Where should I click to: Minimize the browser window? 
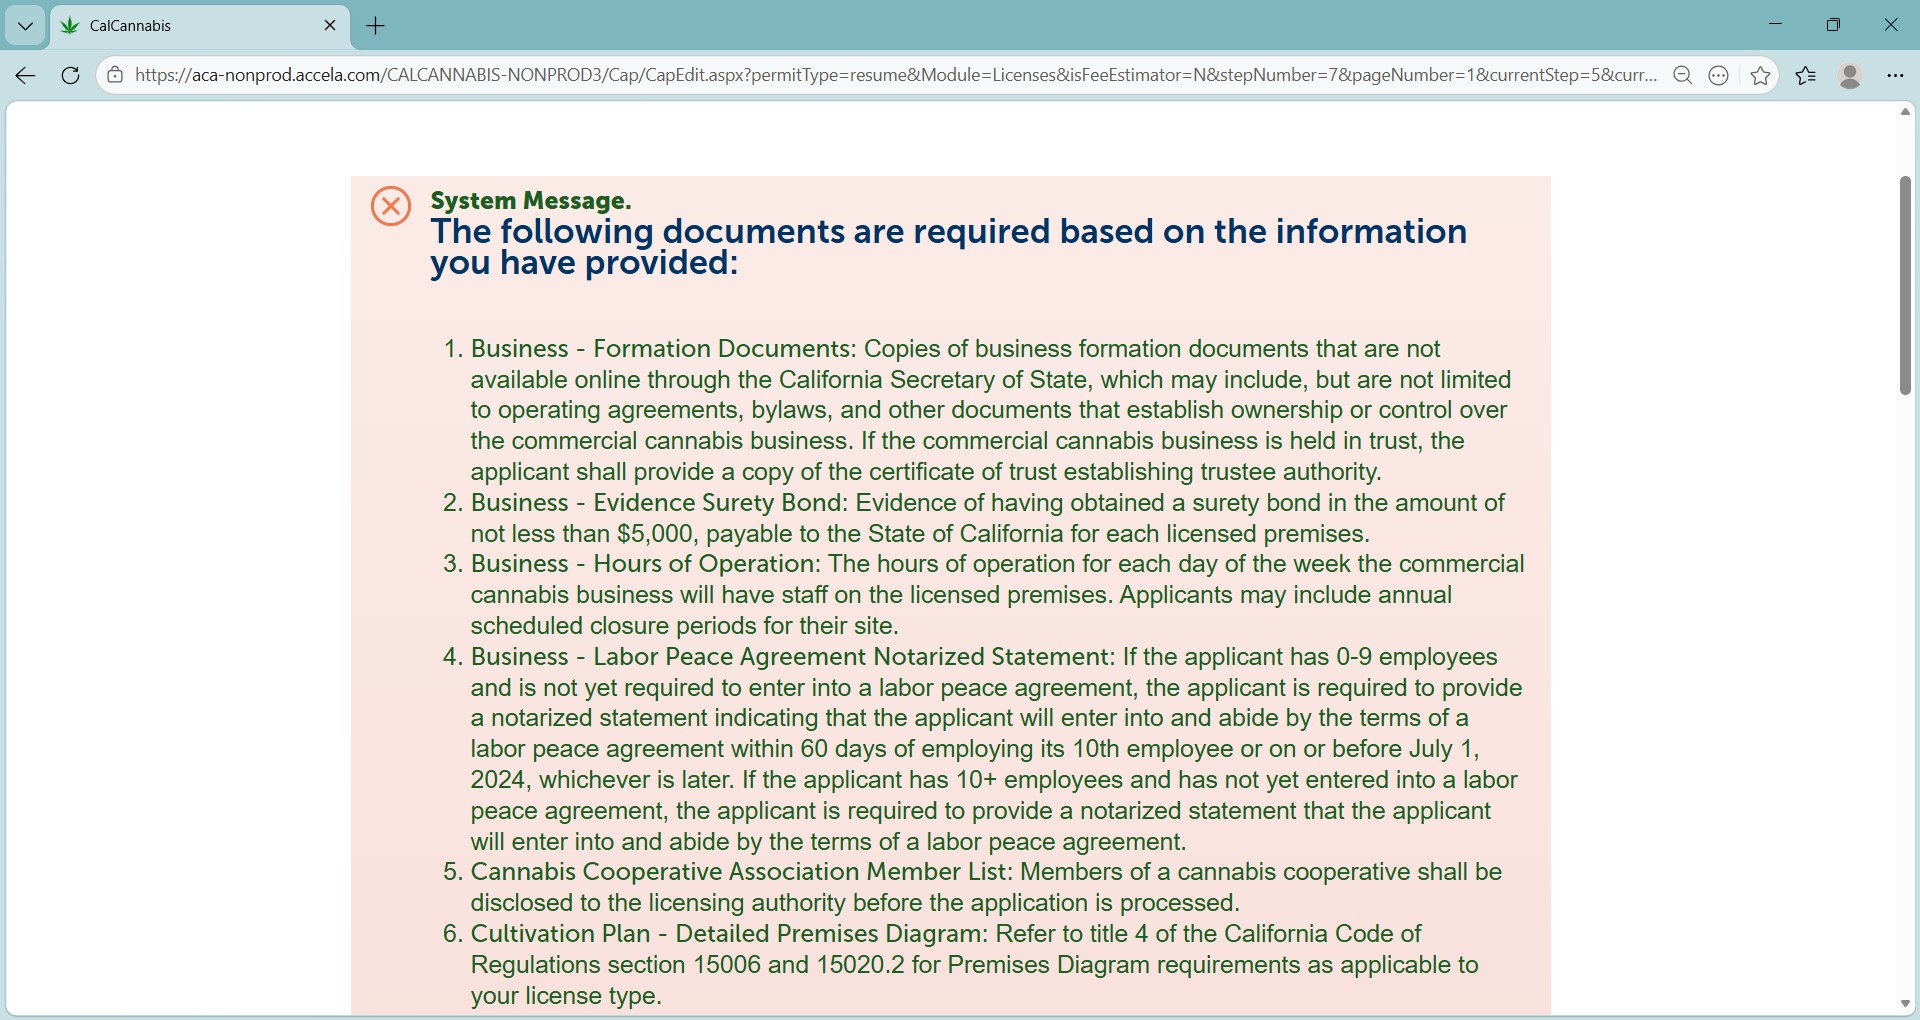point(1776,24)
